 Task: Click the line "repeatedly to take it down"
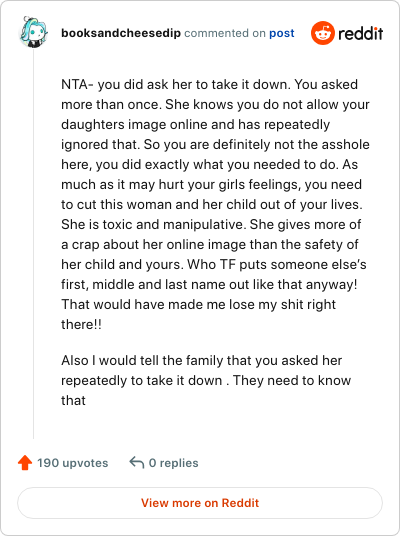(206, 380)
